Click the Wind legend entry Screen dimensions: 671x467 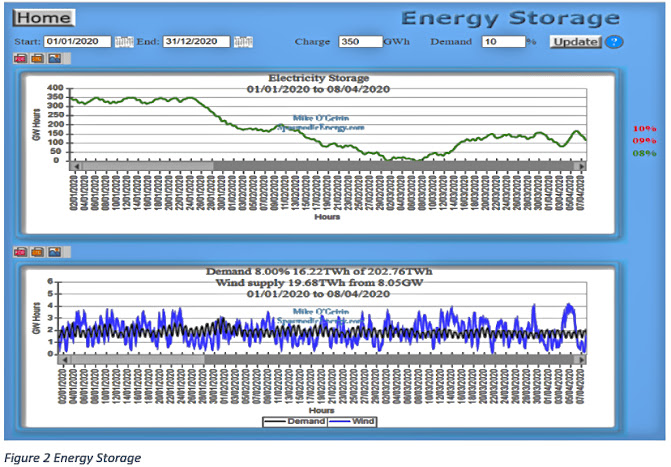pyautogui.click(x=352, y=422)
